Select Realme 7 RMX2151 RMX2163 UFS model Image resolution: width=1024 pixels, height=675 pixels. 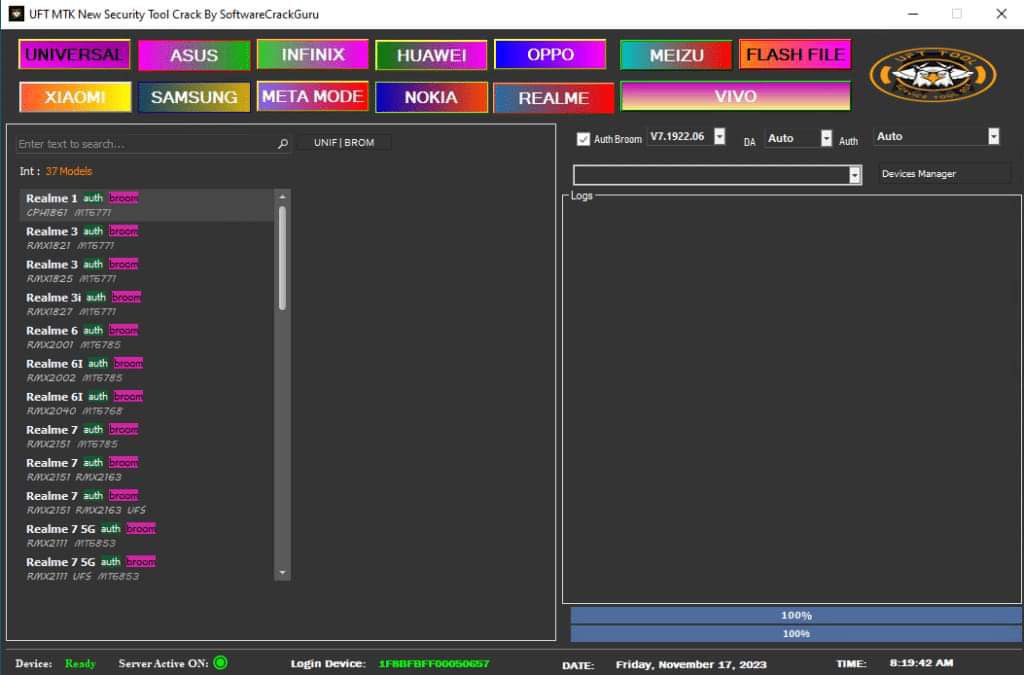pos(148,503)
